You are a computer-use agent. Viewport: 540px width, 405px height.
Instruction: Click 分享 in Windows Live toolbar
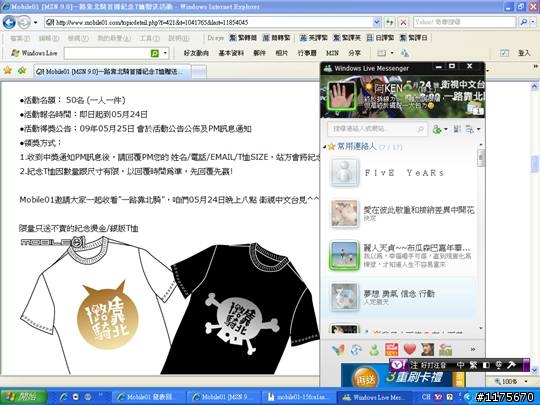pos(354,53)
